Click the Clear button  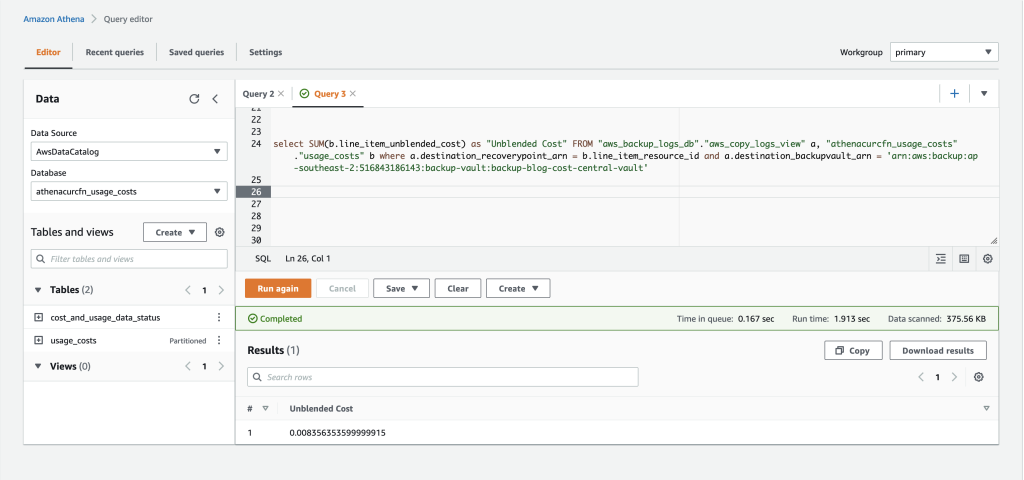[x=458, y=288]
